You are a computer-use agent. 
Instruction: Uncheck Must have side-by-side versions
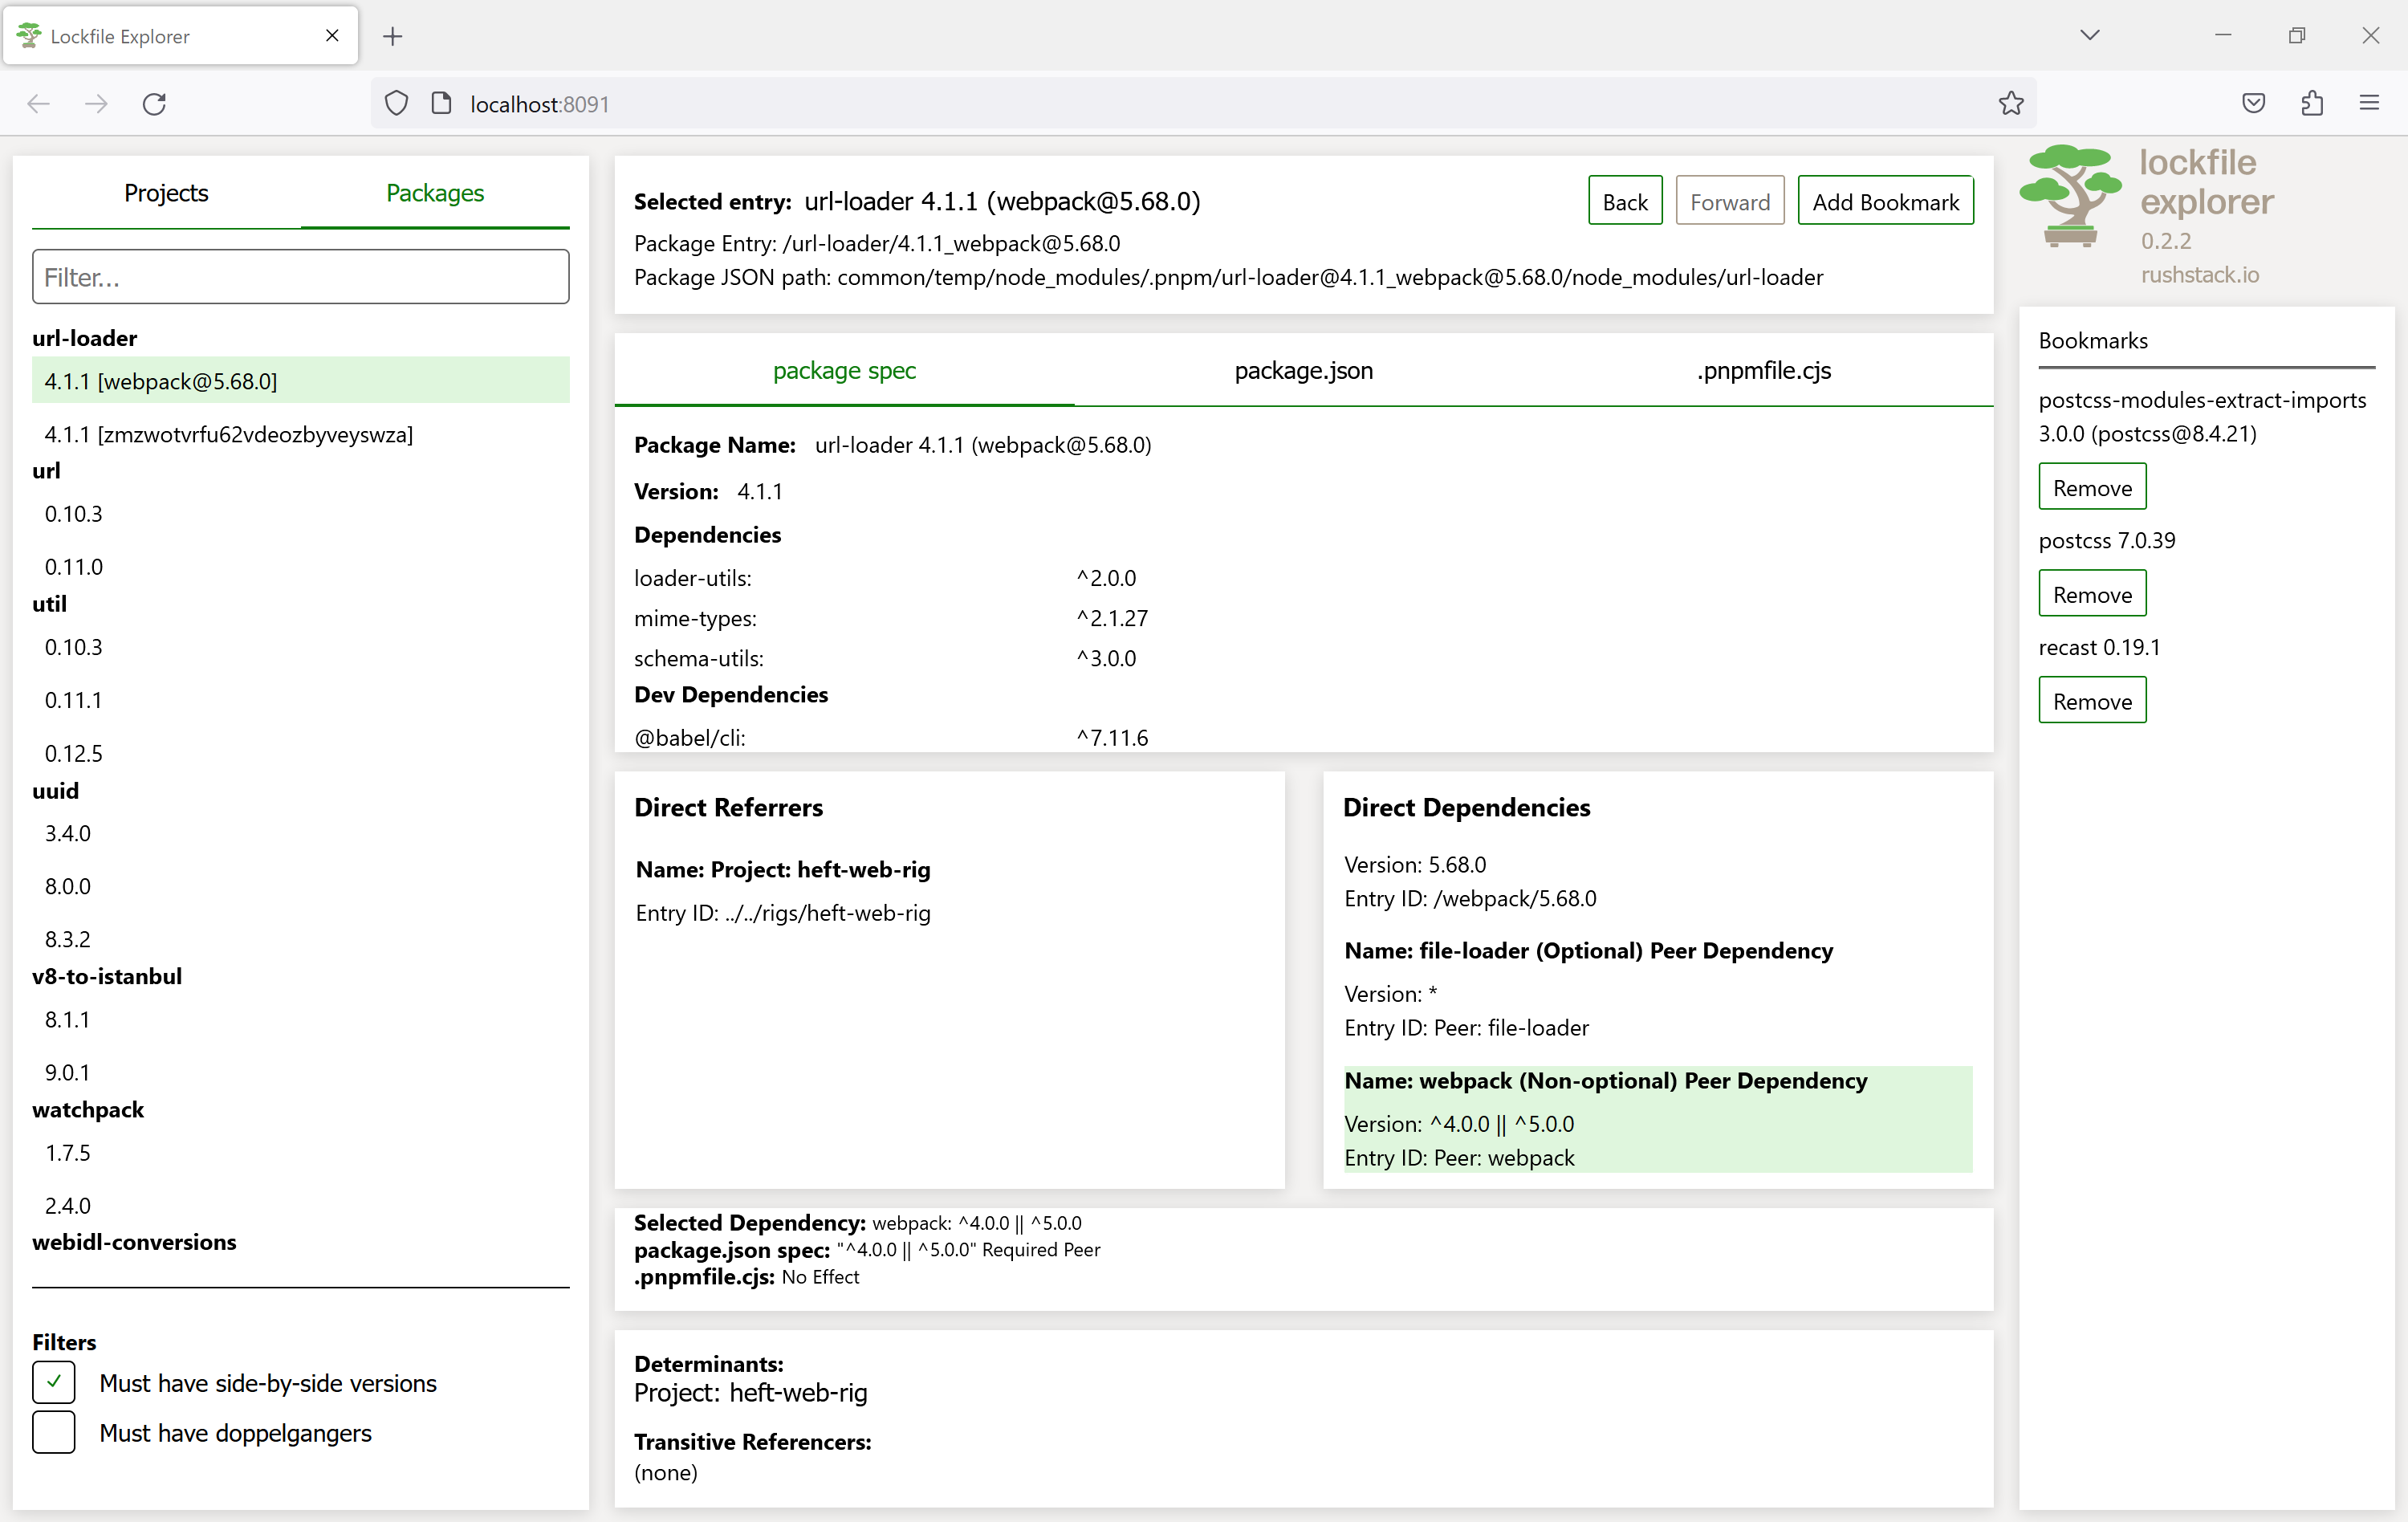(x=54, y=1382)
